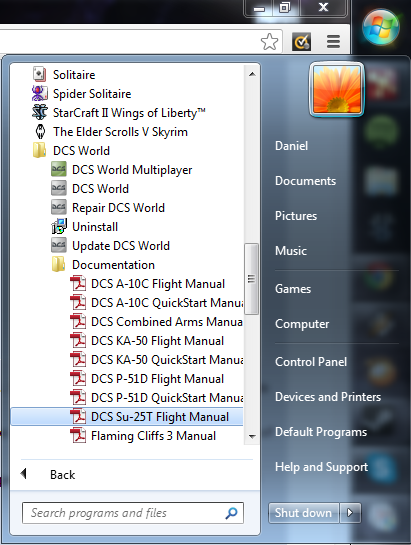Click the Shut down button
The width and height of the screenshot is (411, 545).
click(304, 513)
